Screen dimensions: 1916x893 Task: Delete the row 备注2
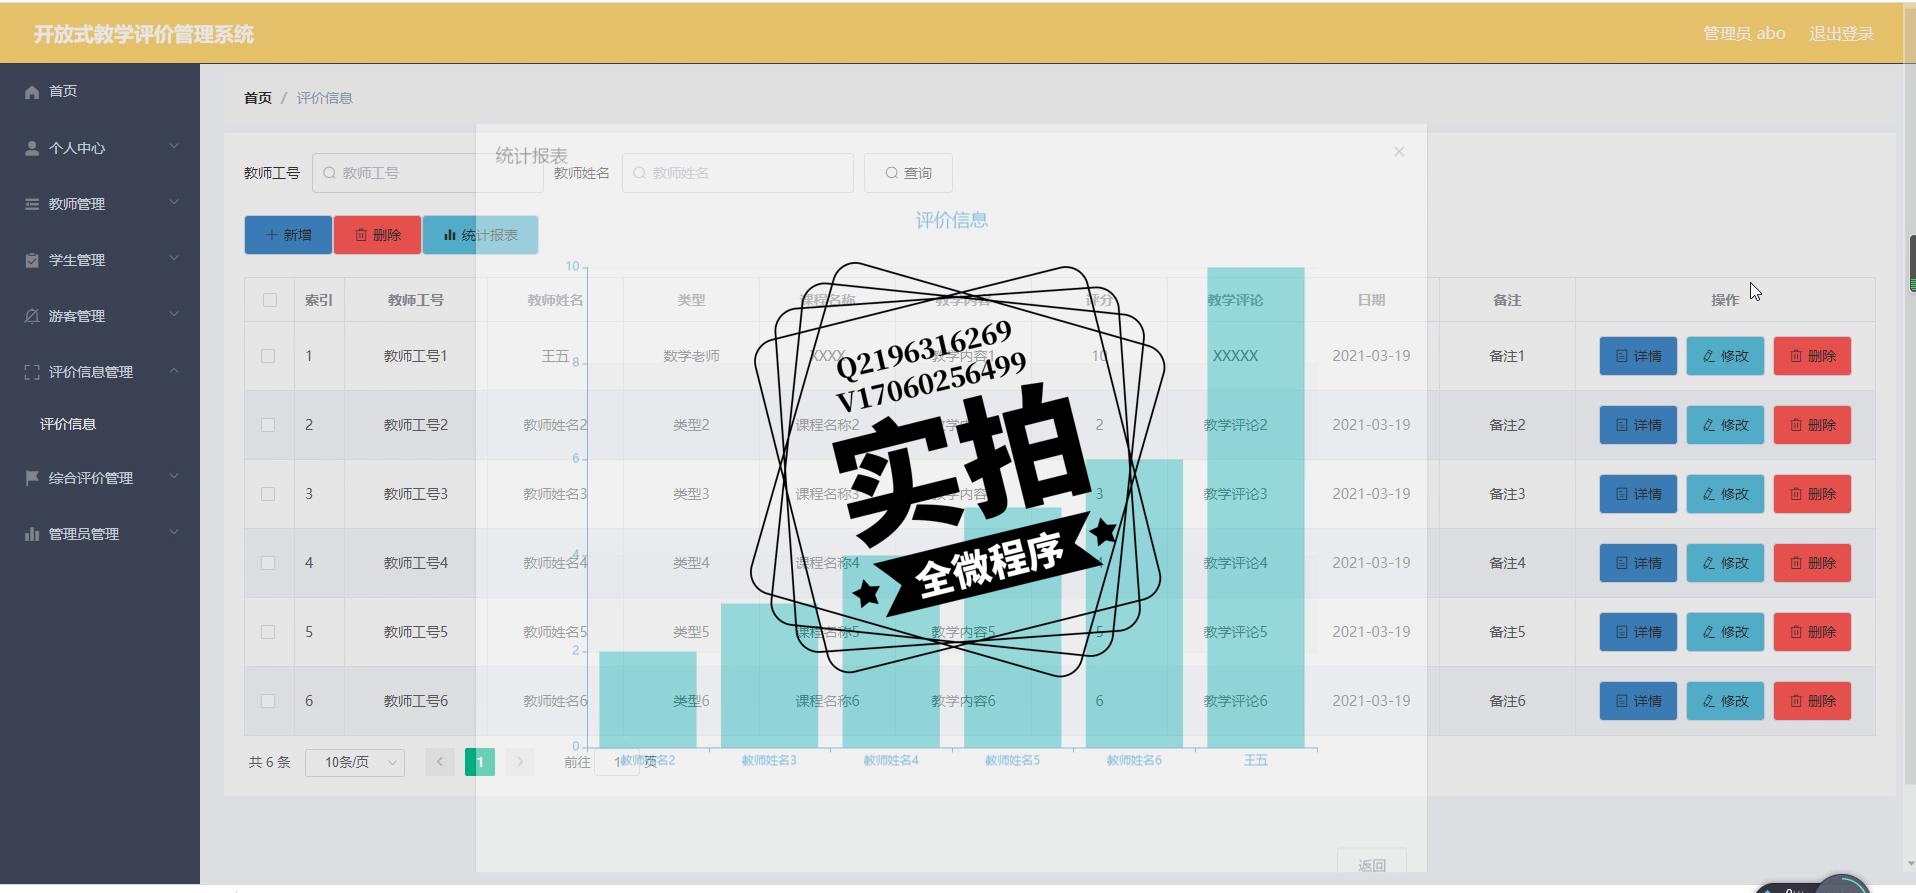1812,425
